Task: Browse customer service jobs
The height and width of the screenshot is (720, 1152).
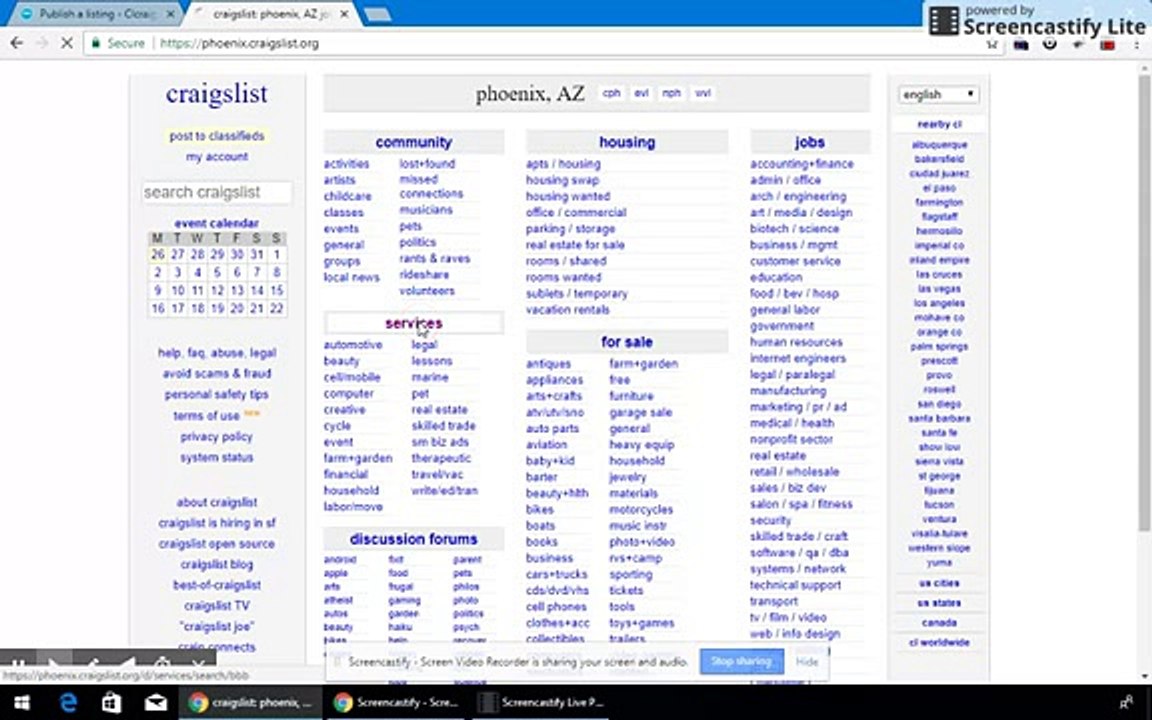Action: coord(795,261)
